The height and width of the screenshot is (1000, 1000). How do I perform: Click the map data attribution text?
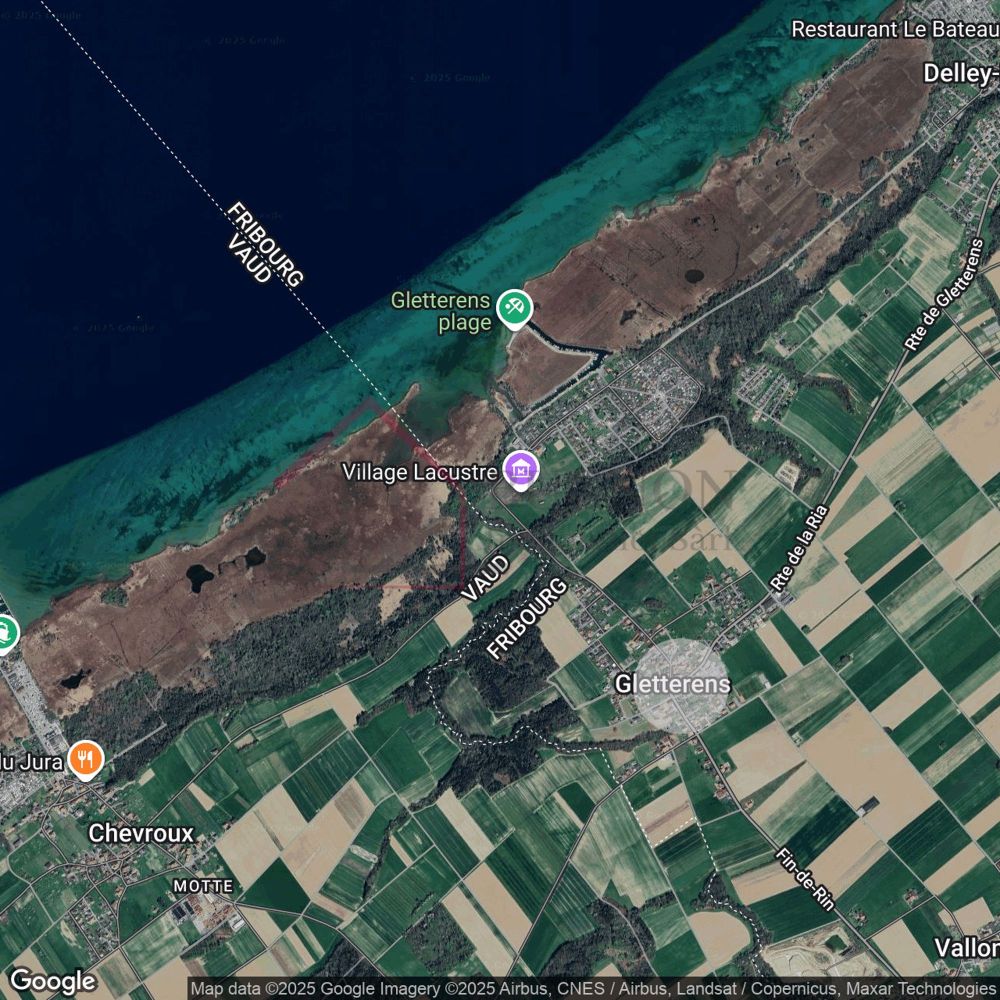tap(594, 989)
